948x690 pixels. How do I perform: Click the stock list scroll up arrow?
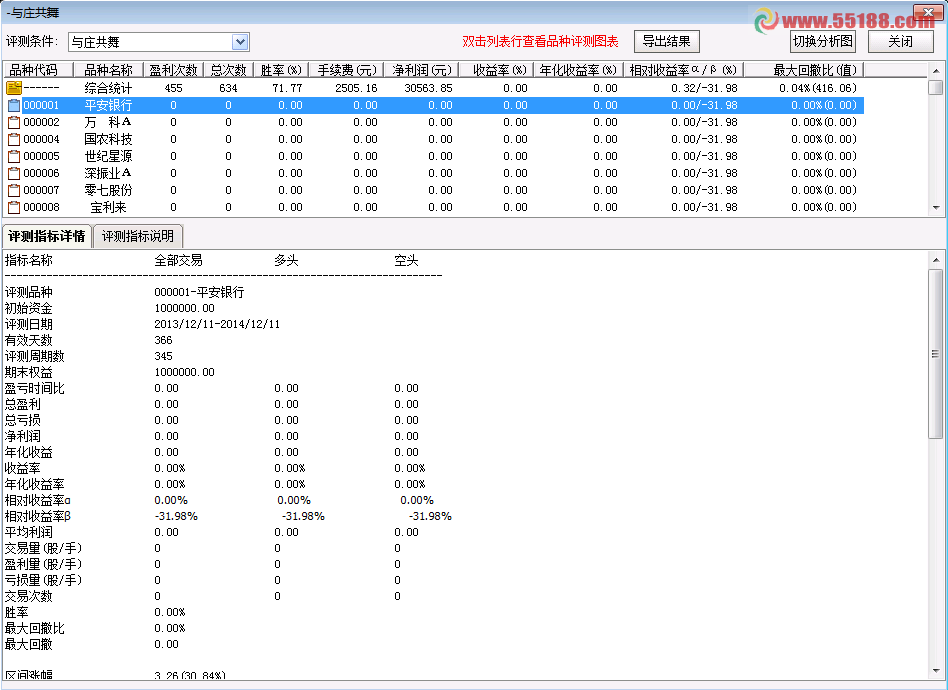[x=936, y=70]
